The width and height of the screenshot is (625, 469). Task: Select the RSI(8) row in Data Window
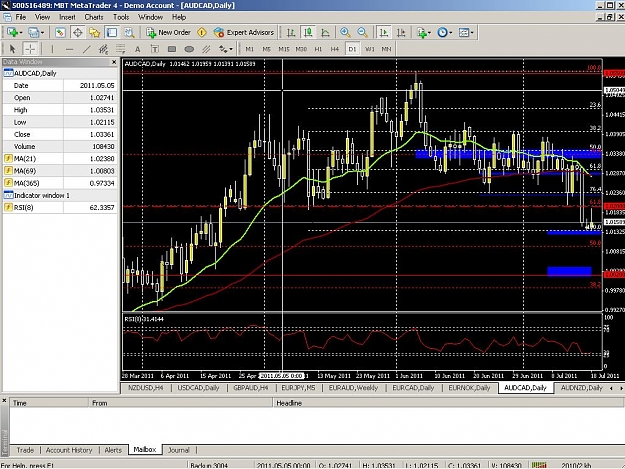(60, 208)
